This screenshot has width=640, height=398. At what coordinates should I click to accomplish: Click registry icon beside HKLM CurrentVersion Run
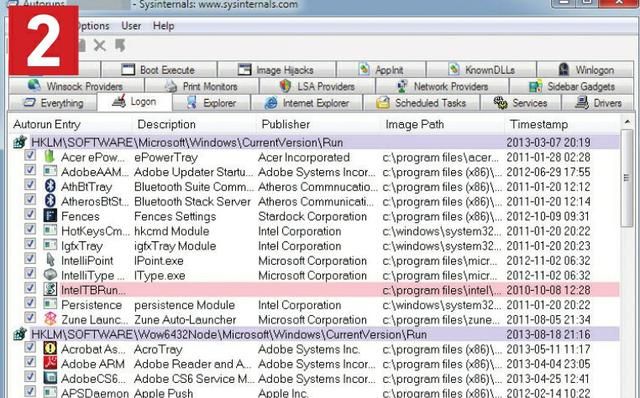tap(20, 142)
